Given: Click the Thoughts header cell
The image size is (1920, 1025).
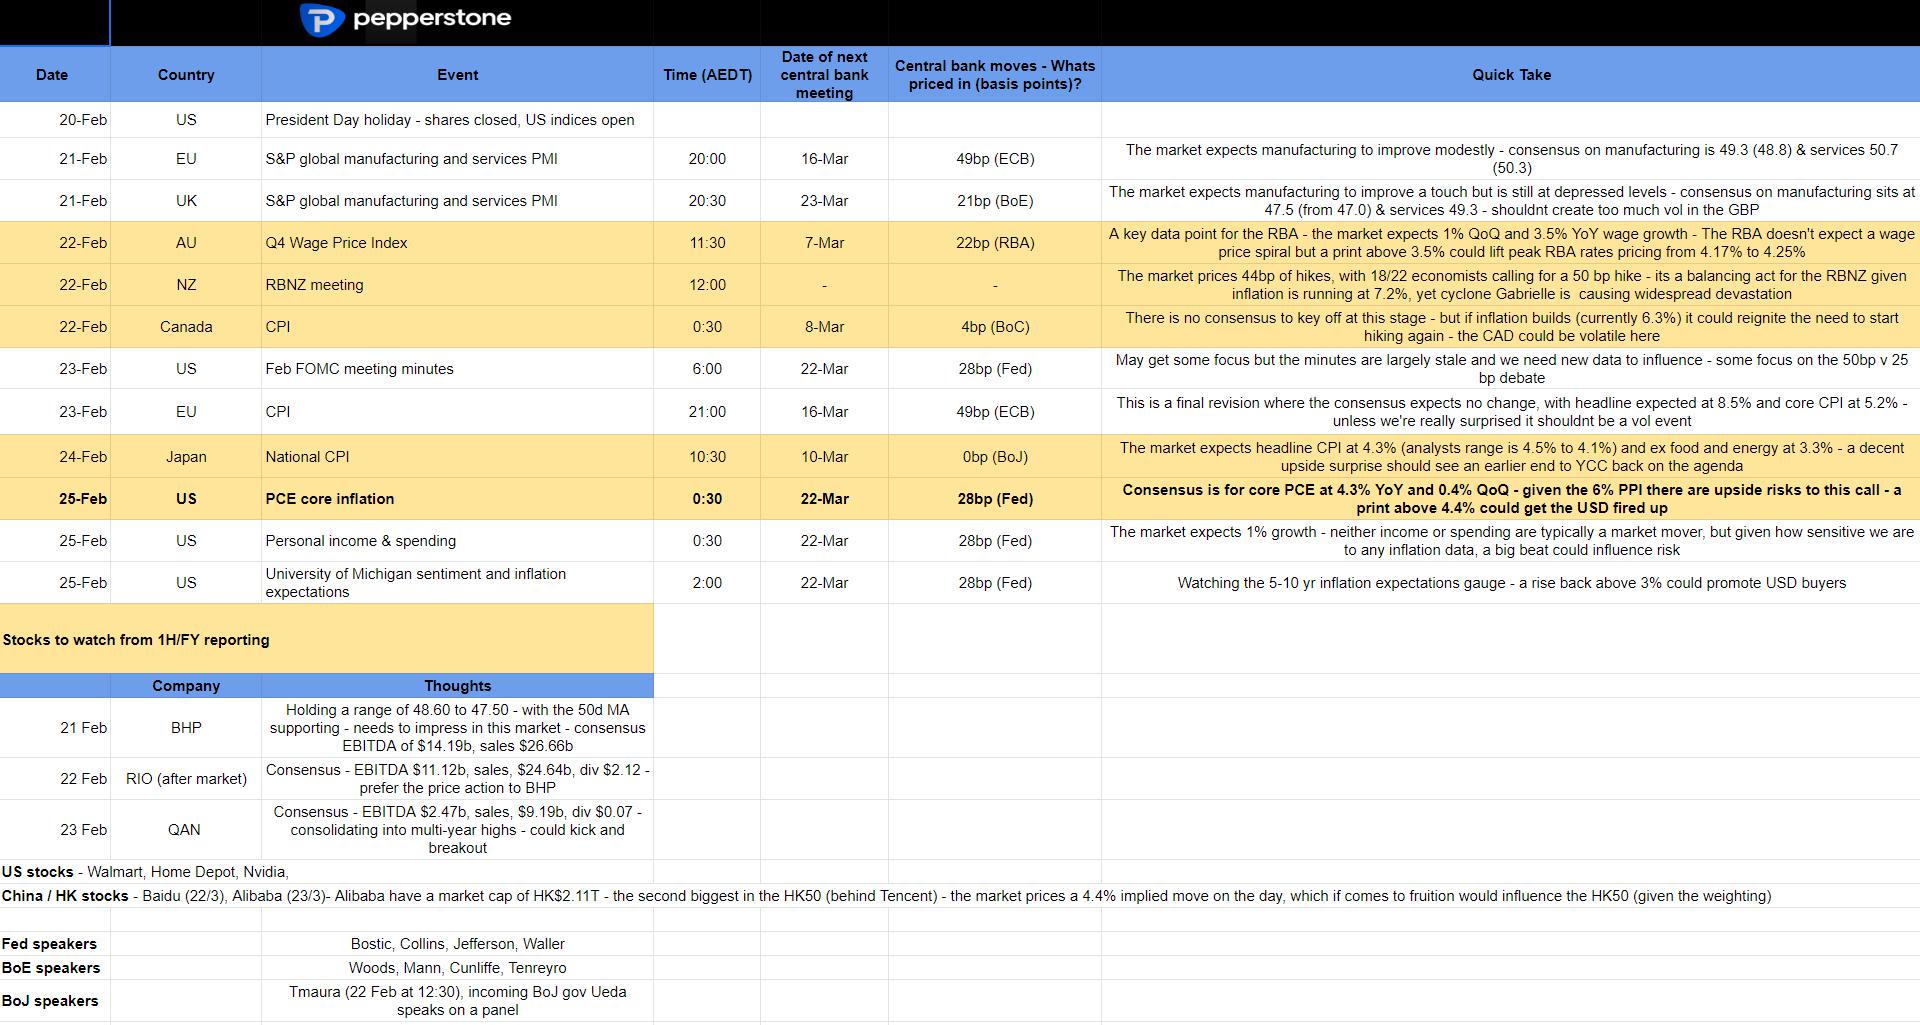Looking at the screenshot, I should [x=457, y=686].
